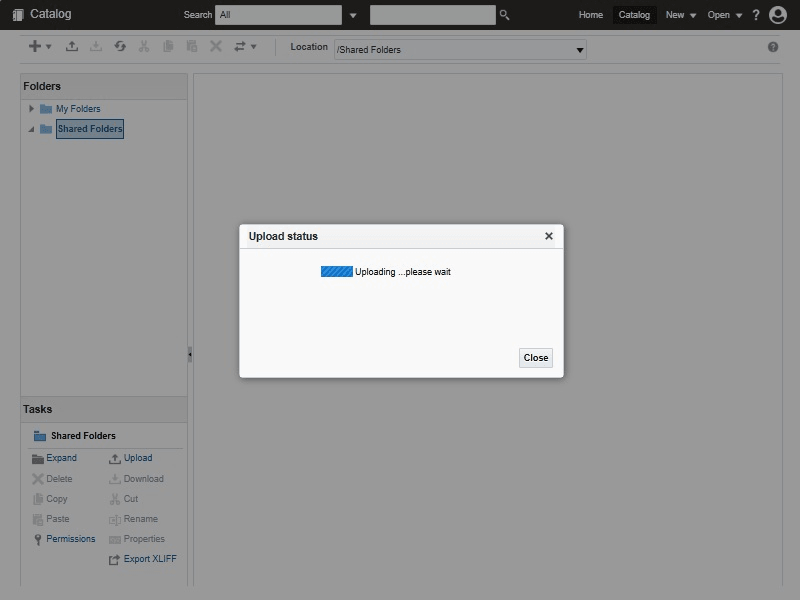Click the Rename task link
This screenshot has height=600, width=800.
140,518
